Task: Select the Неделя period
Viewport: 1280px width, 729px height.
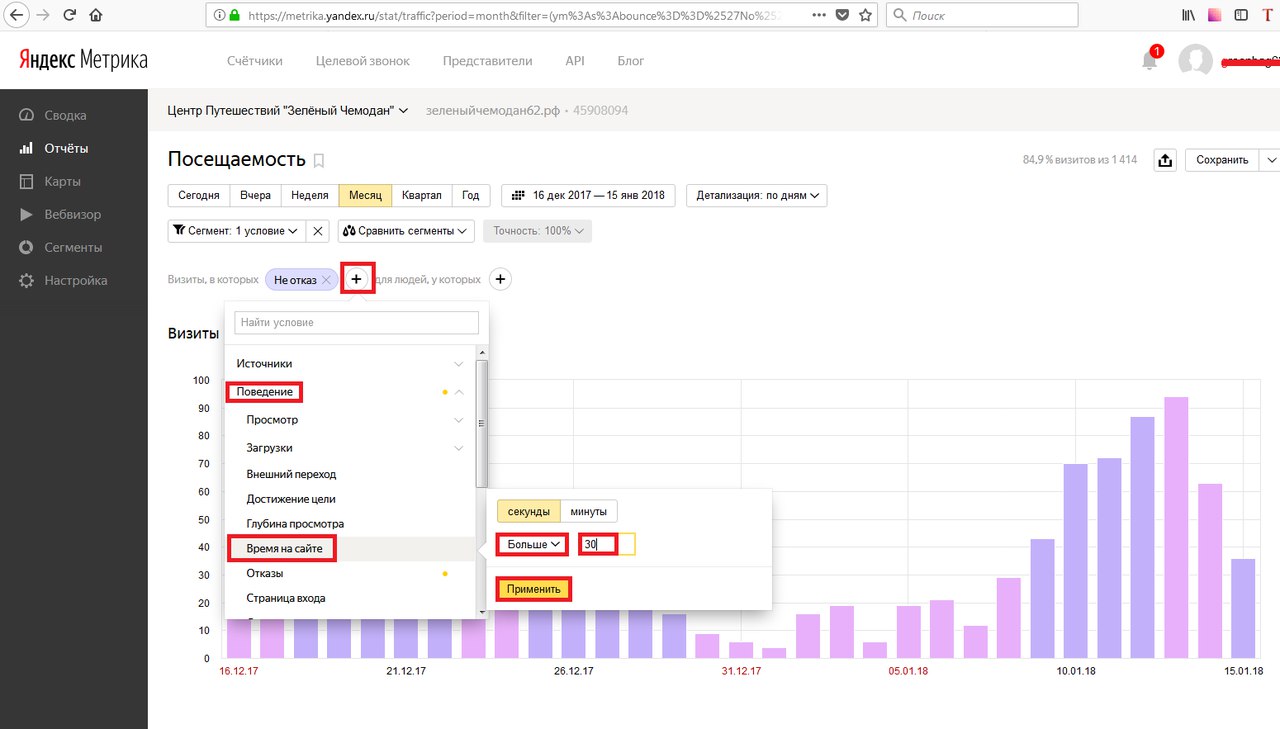Action: pos(310,195)
